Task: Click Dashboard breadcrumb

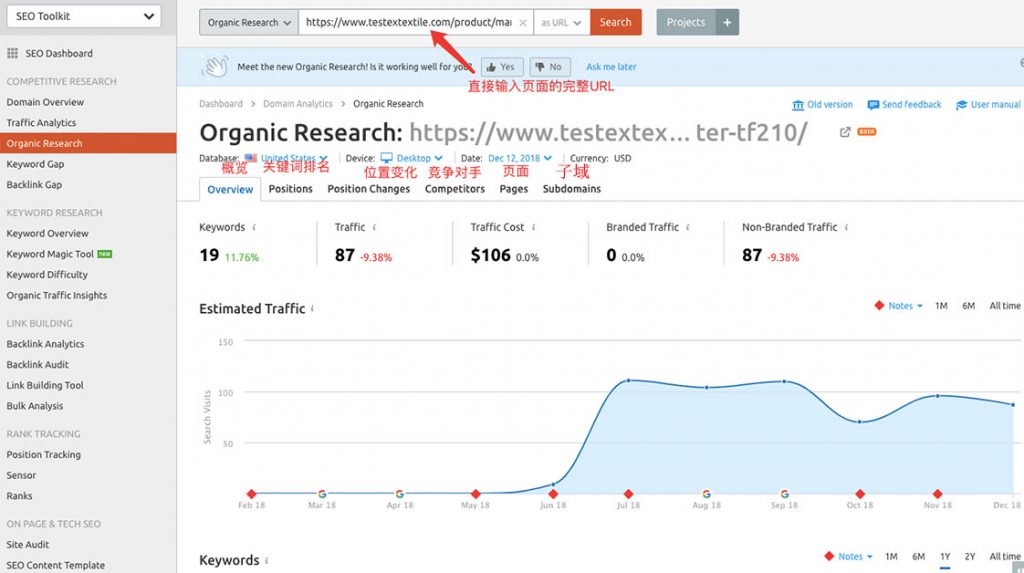Action: click(221, 104)
